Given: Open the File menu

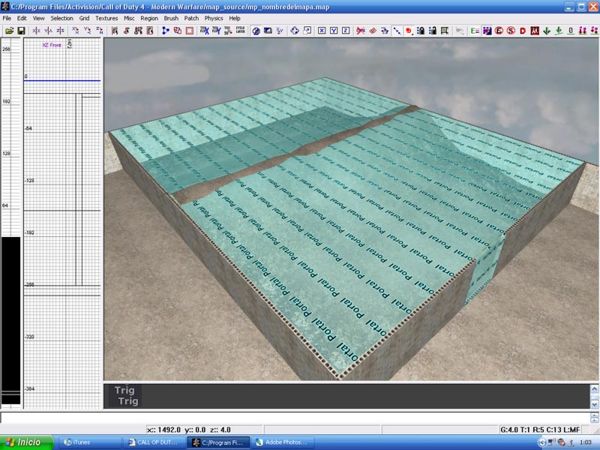Looking at the screenshot, I should (x=7, y=18).
